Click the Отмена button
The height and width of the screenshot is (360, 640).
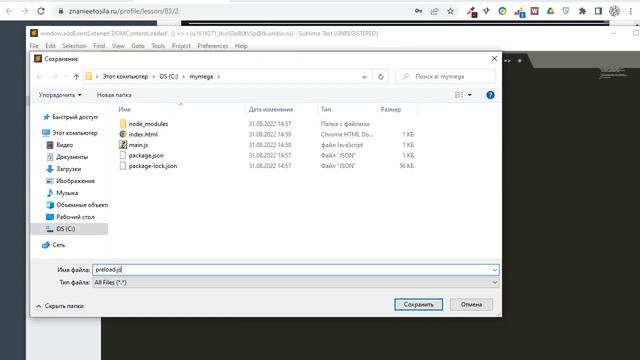tap(471, 304)
